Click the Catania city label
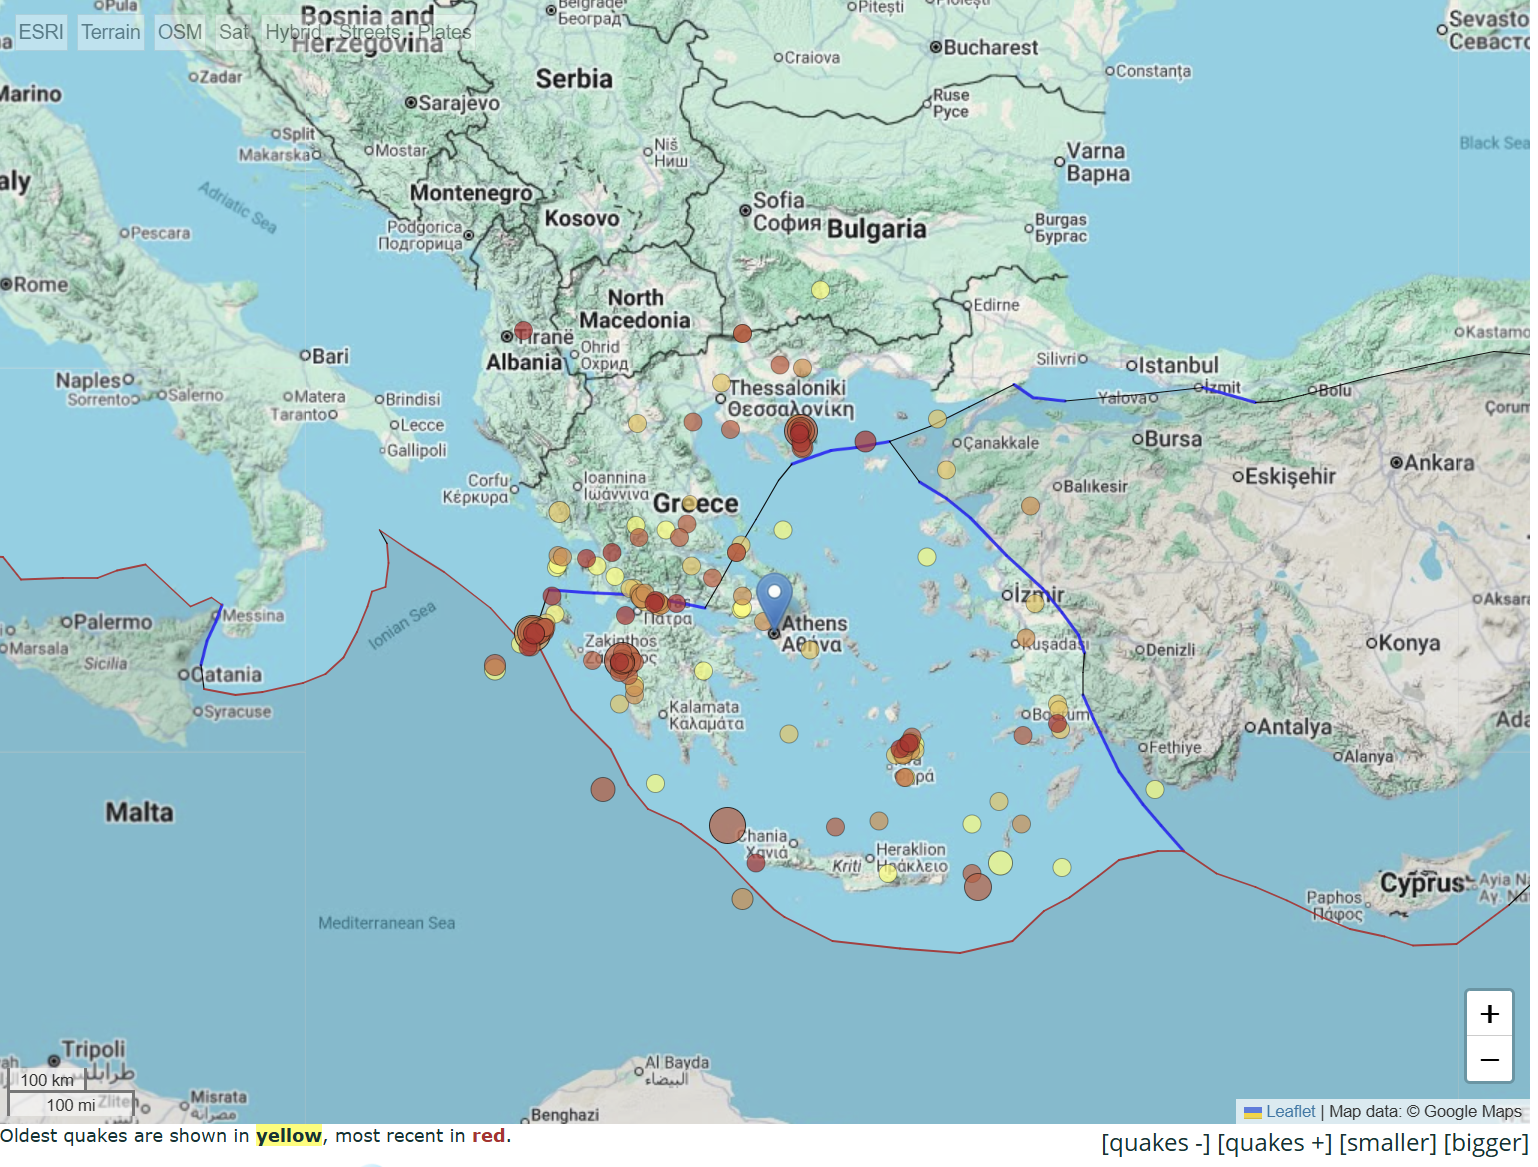The width and height of the screenshot is (1538, 1167). coord(226,674)
